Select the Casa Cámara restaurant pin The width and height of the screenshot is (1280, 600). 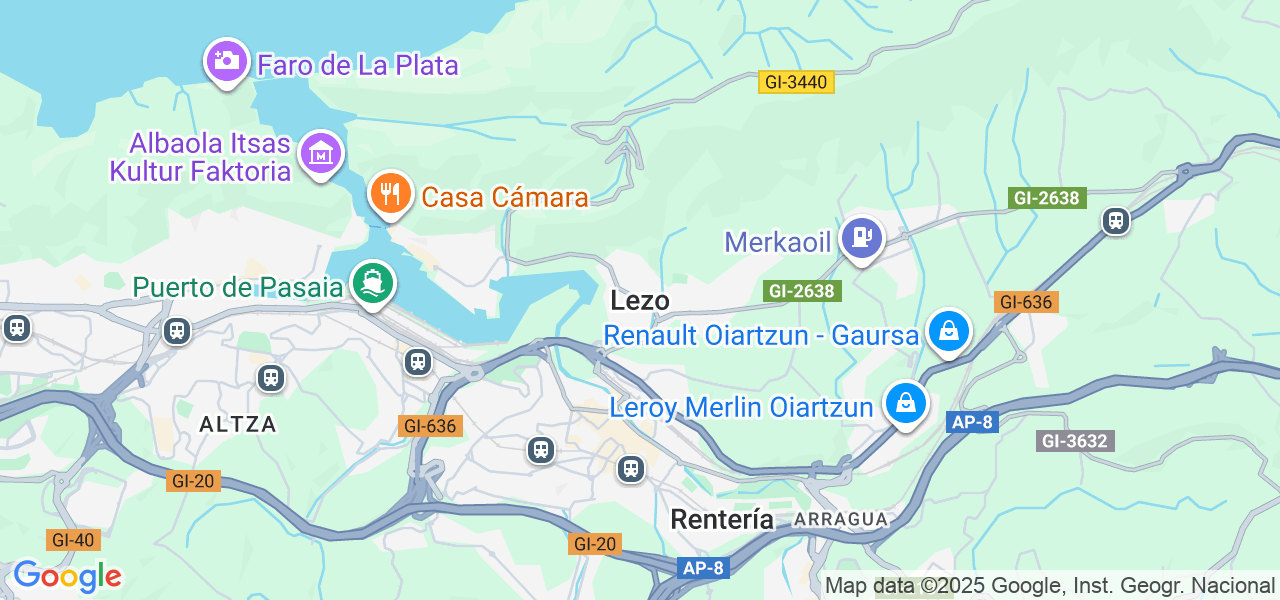[391, 193]
